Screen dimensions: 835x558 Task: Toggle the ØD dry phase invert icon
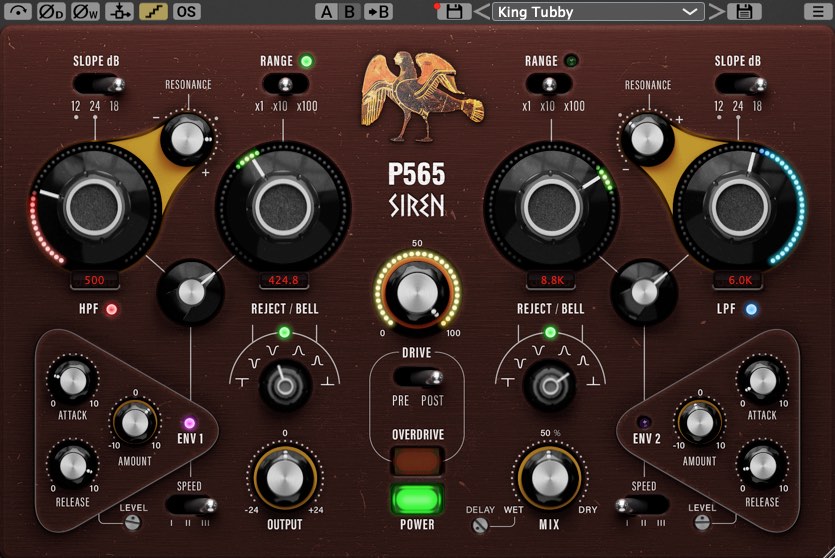point(51,11)
